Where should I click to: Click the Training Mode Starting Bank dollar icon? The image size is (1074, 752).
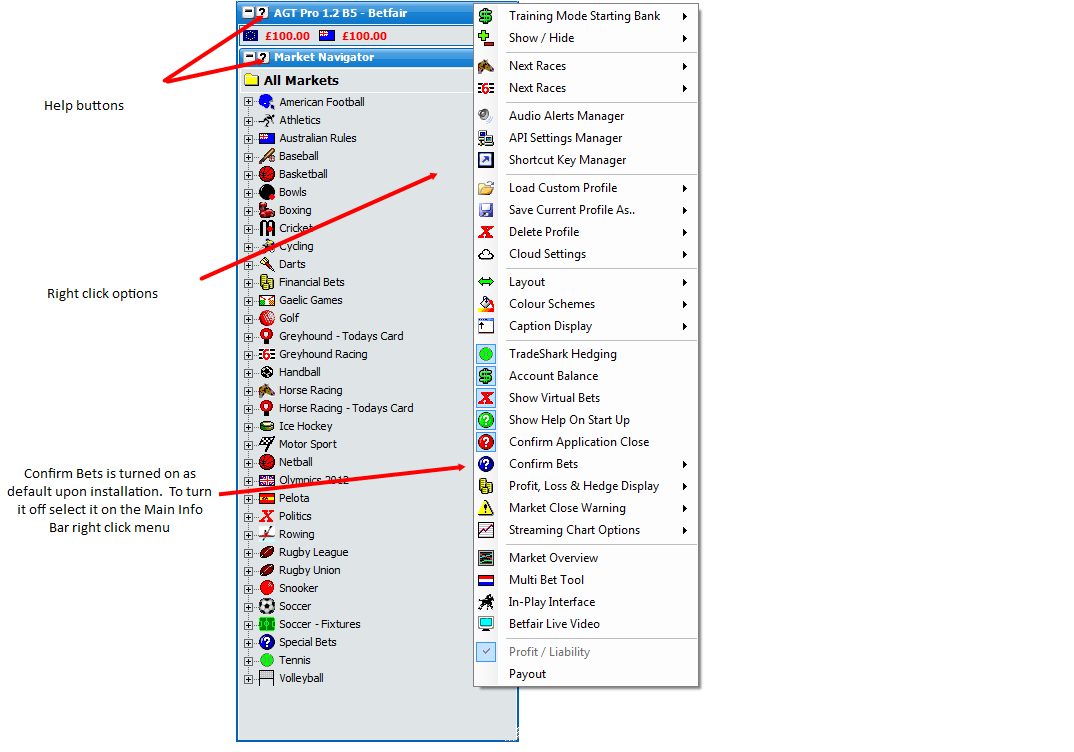point(486,16)
